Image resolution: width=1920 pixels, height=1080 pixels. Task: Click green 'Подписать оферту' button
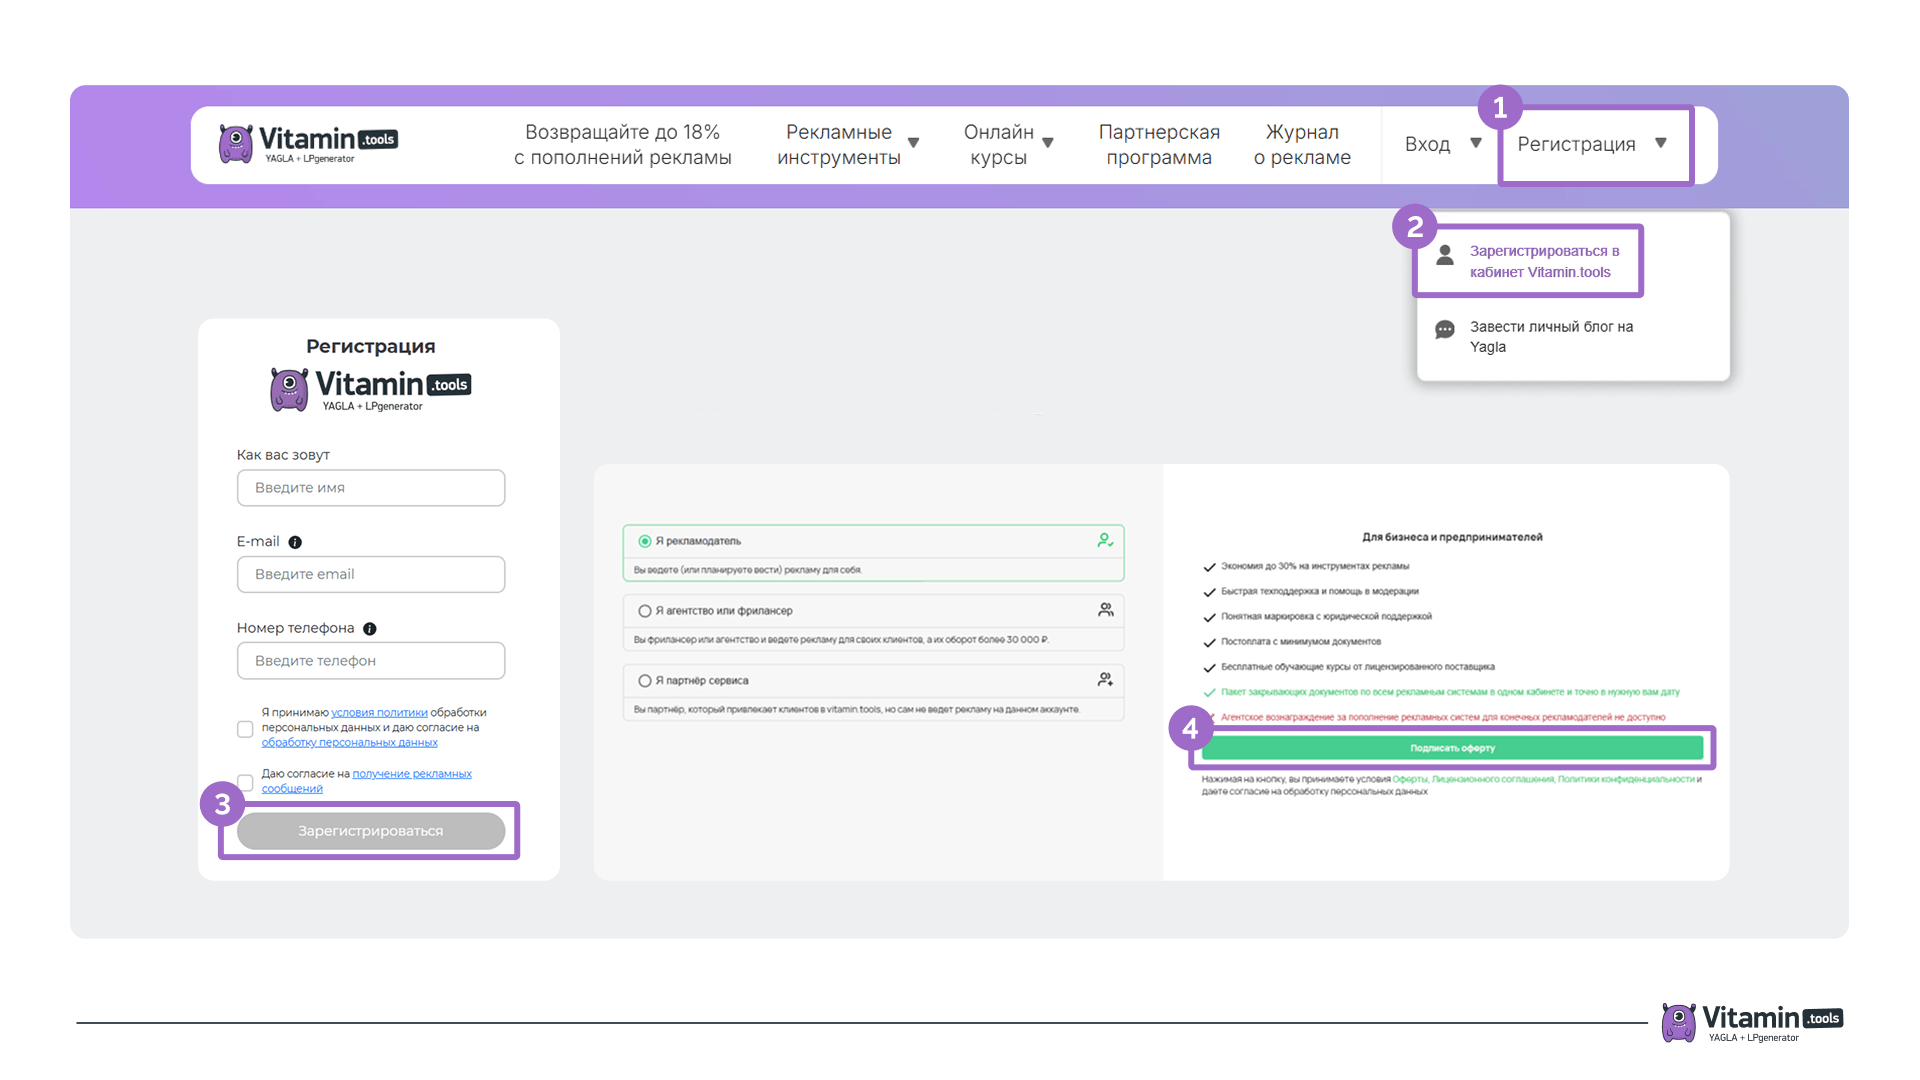point(1452,748)
